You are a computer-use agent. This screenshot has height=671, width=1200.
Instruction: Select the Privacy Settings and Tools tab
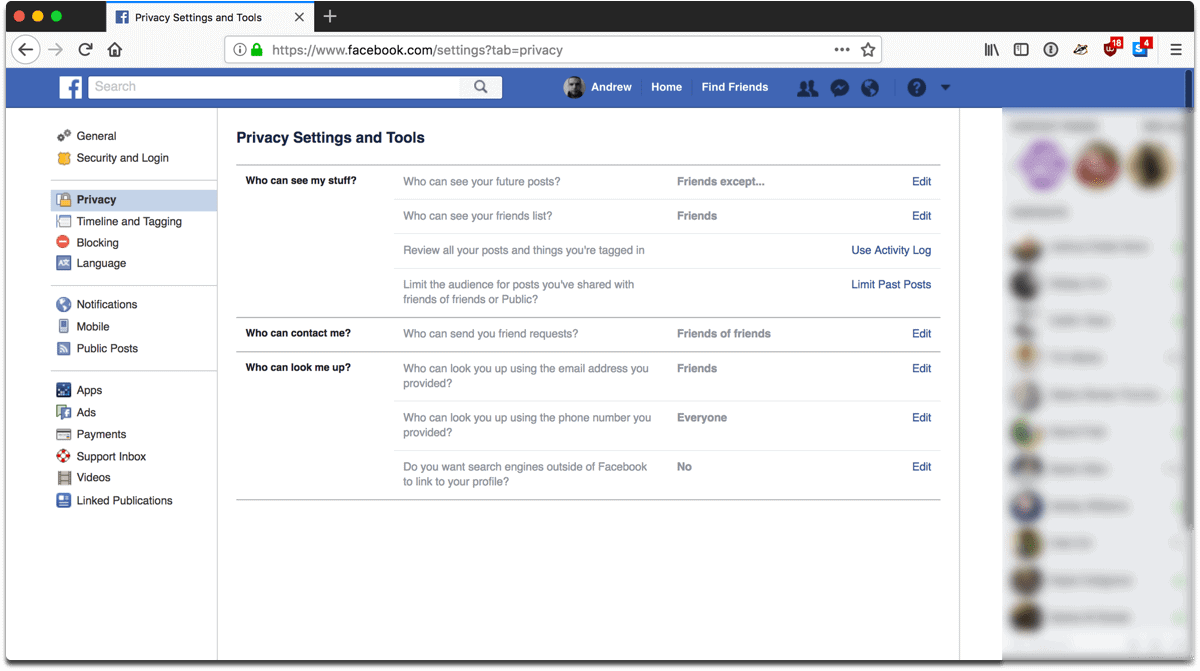[208, 17]
